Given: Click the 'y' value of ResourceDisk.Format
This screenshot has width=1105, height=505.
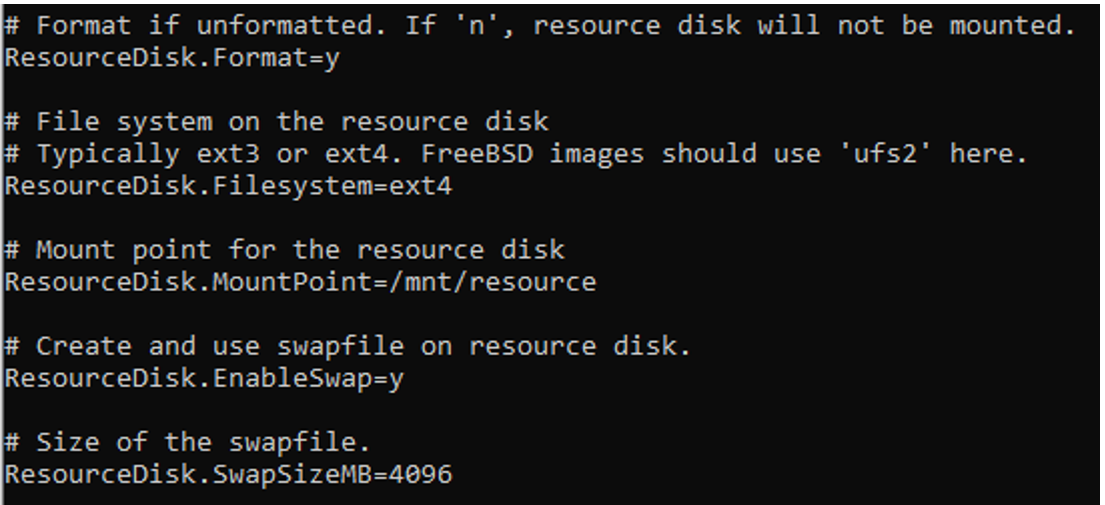Looking at the screenshot, I should point(332,58).
